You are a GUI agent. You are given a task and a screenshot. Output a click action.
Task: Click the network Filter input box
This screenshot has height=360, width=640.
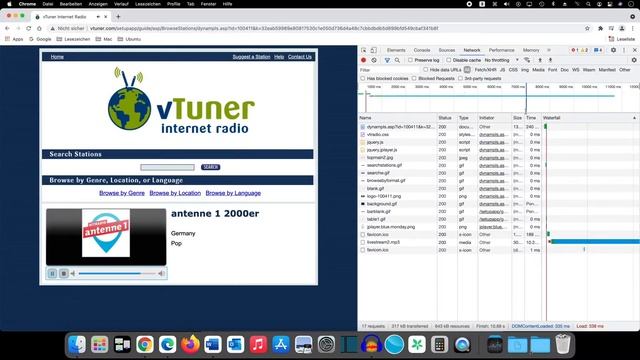pyautogui.click(x=389, y=70)
